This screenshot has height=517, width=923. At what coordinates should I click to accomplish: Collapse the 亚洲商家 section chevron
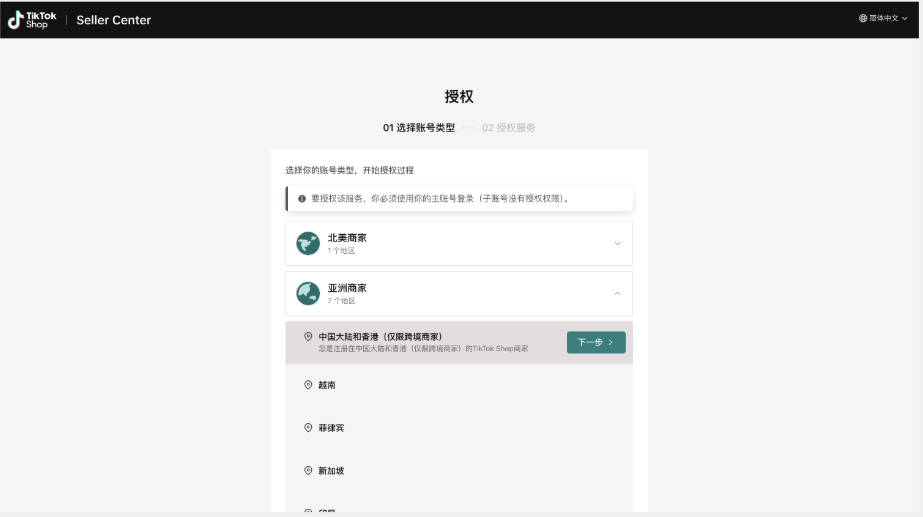(617, 293)
